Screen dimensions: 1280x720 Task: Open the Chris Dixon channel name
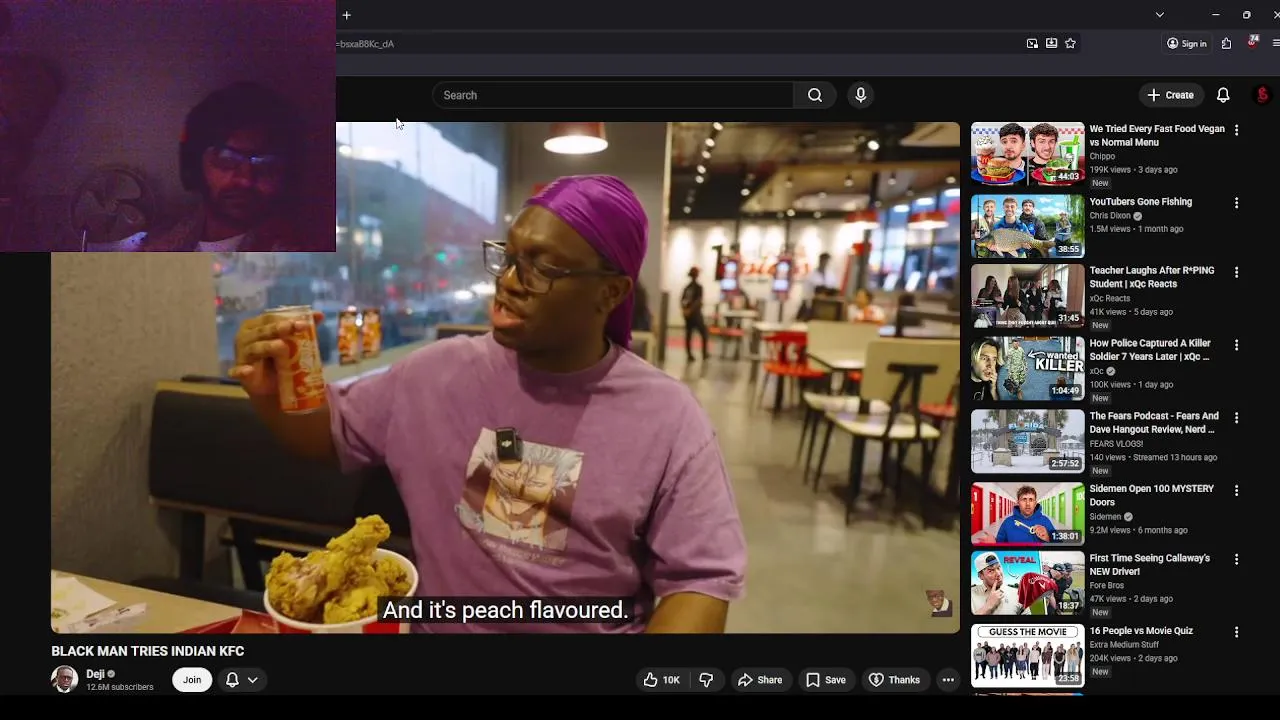1110,216
